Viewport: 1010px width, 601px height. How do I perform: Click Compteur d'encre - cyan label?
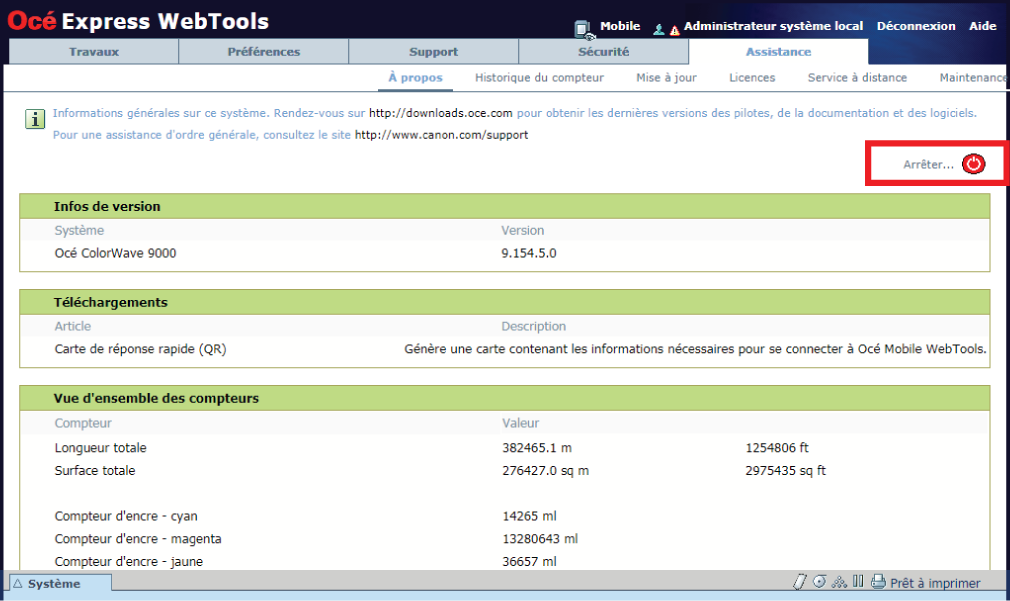(x=126, y=515)
